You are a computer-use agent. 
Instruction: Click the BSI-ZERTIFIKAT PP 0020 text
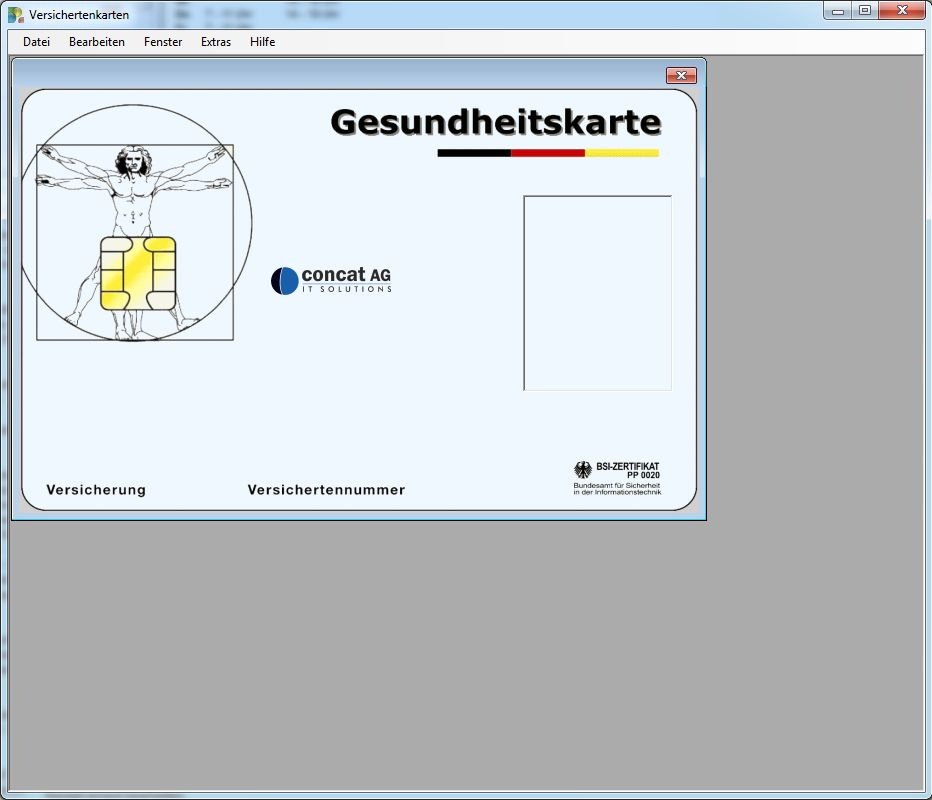click(x=628, y=470)
